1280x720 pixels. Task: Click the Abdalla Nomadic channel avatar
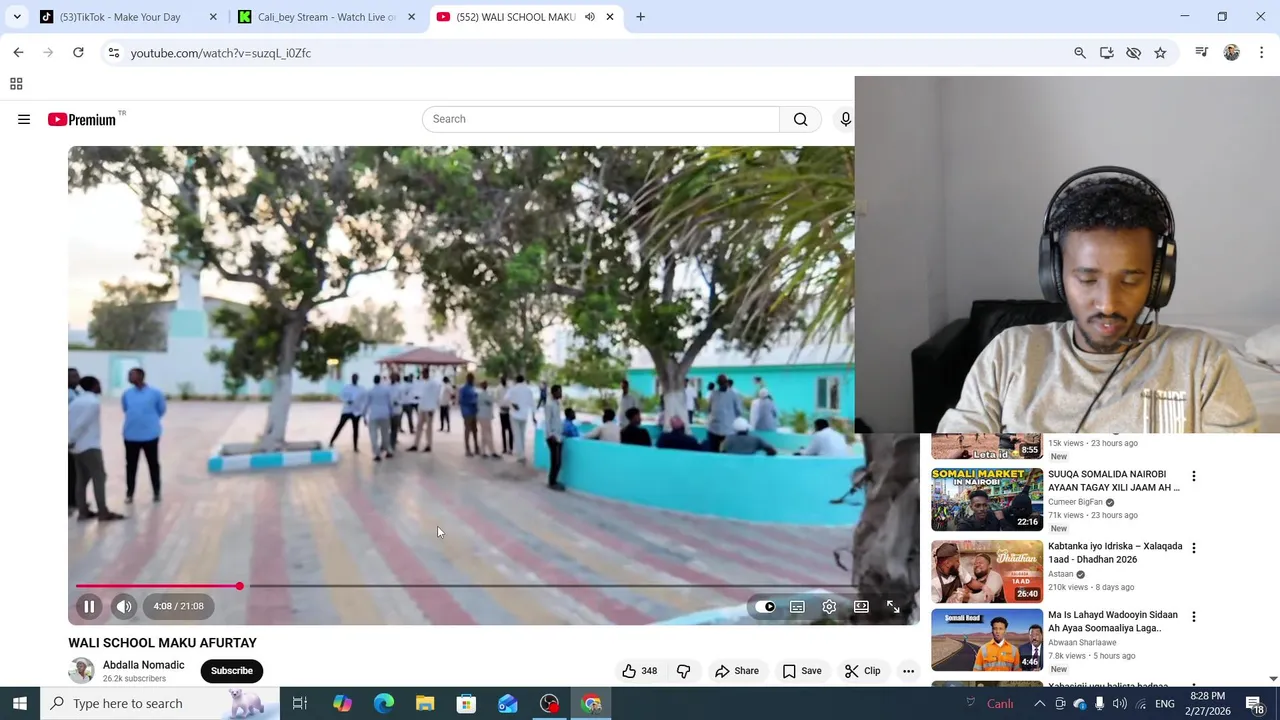coord(81,671)
